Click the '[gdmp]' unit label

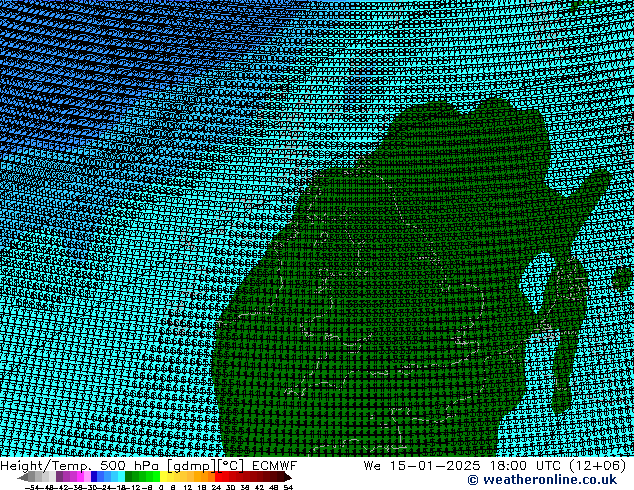click(x=192, y=466)
